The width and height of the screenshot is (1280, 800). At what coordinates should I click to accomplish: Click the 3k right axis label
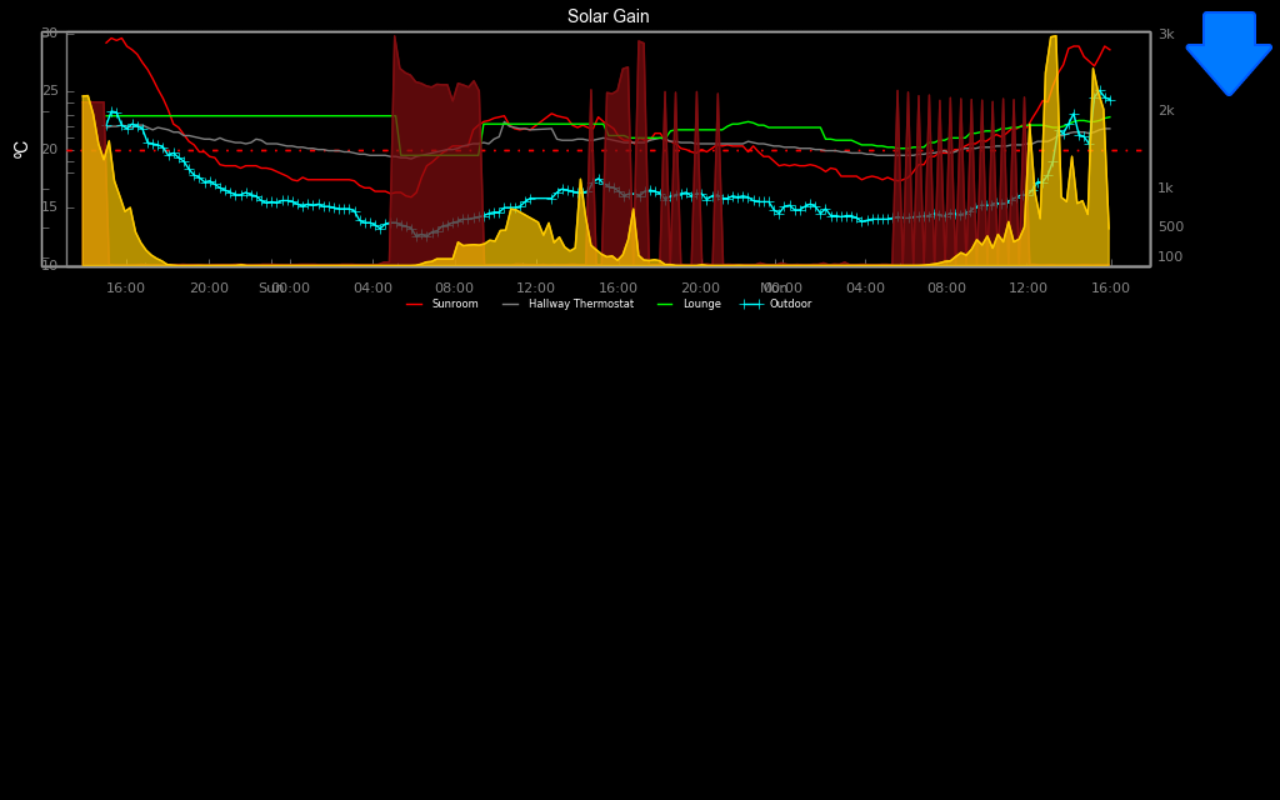[1166, 34]
